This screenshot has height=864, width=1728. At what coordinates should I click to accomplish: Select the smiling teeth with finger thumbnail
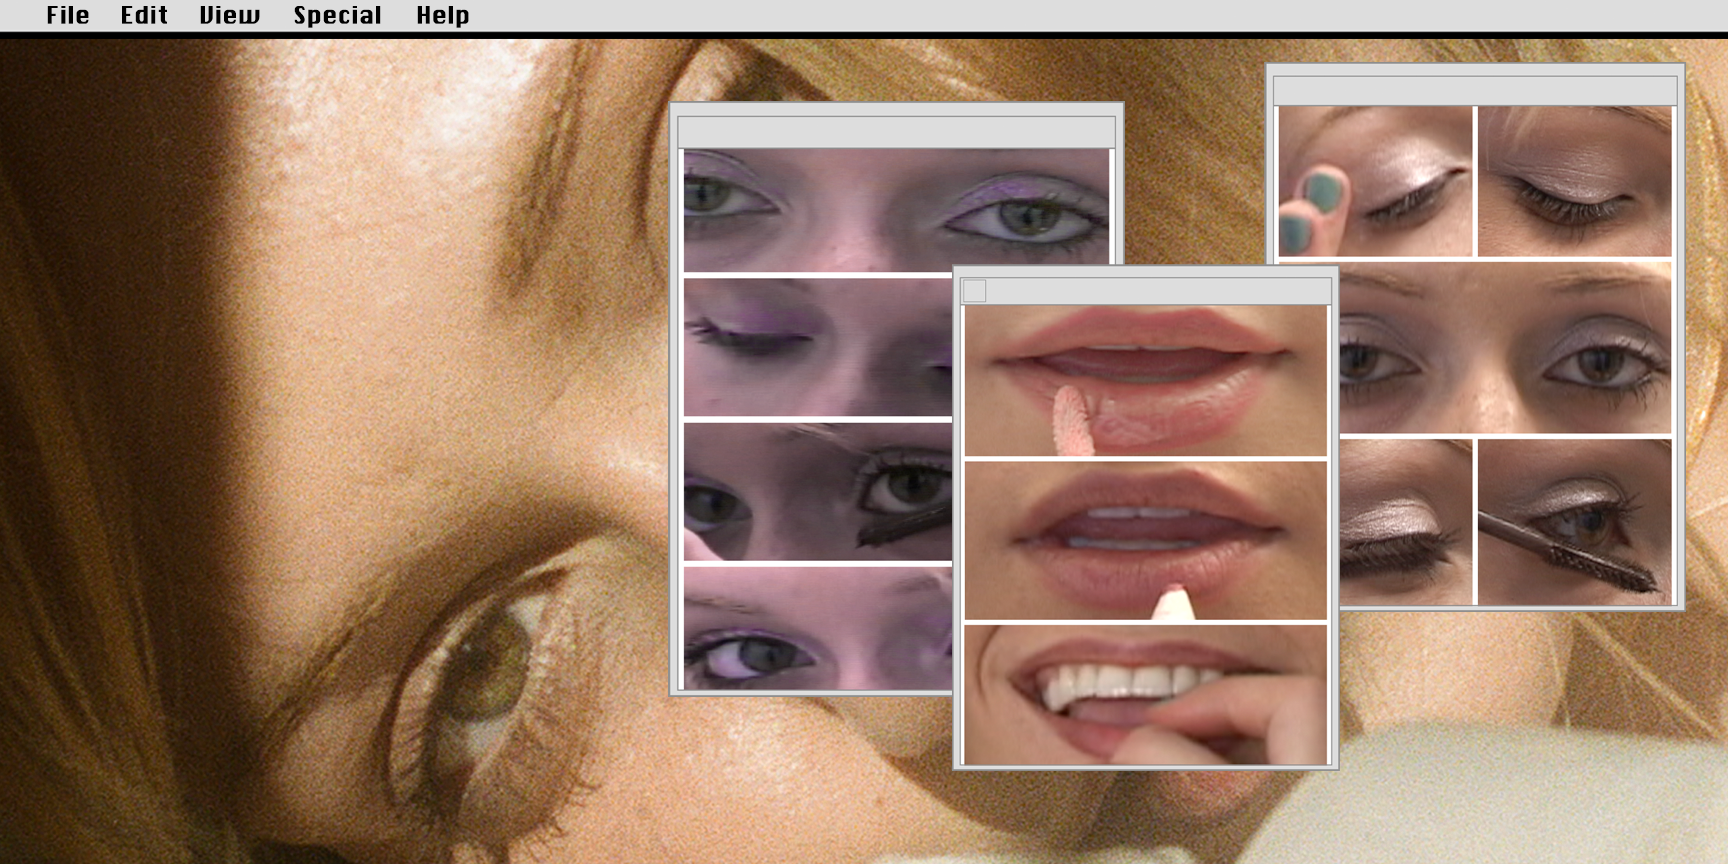click(1145, 694)
